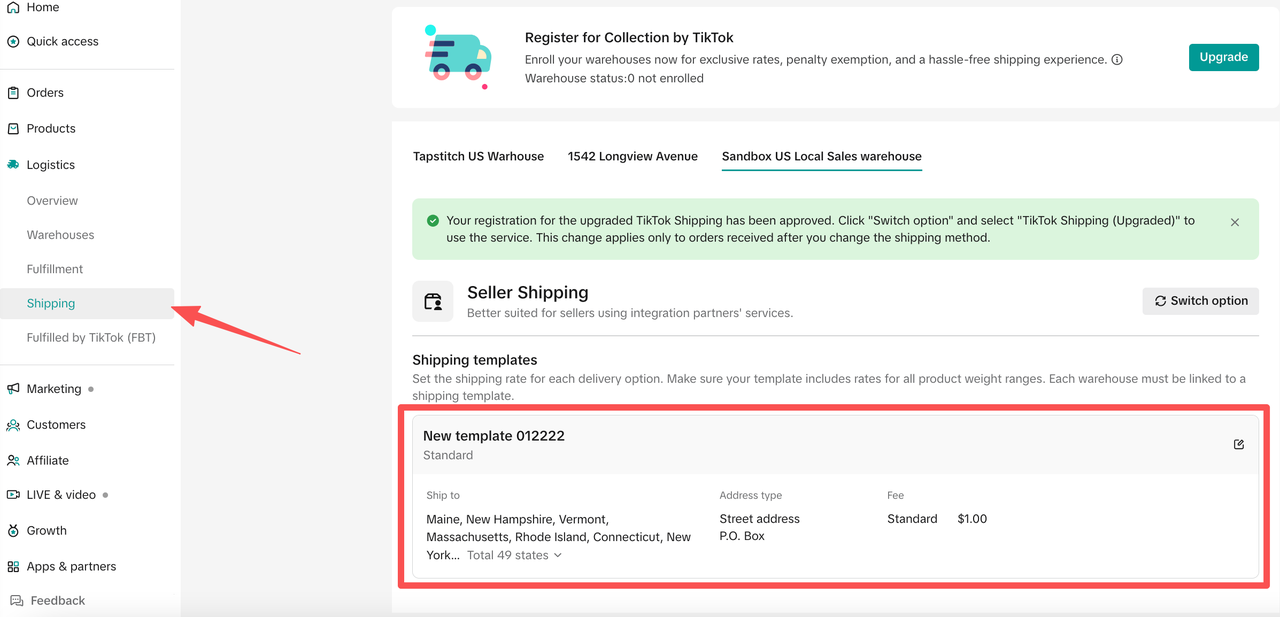Viewport: 1280px width, 617px height.
Task: Click the LIVE & video camera icon
Action: coord(13,495)
